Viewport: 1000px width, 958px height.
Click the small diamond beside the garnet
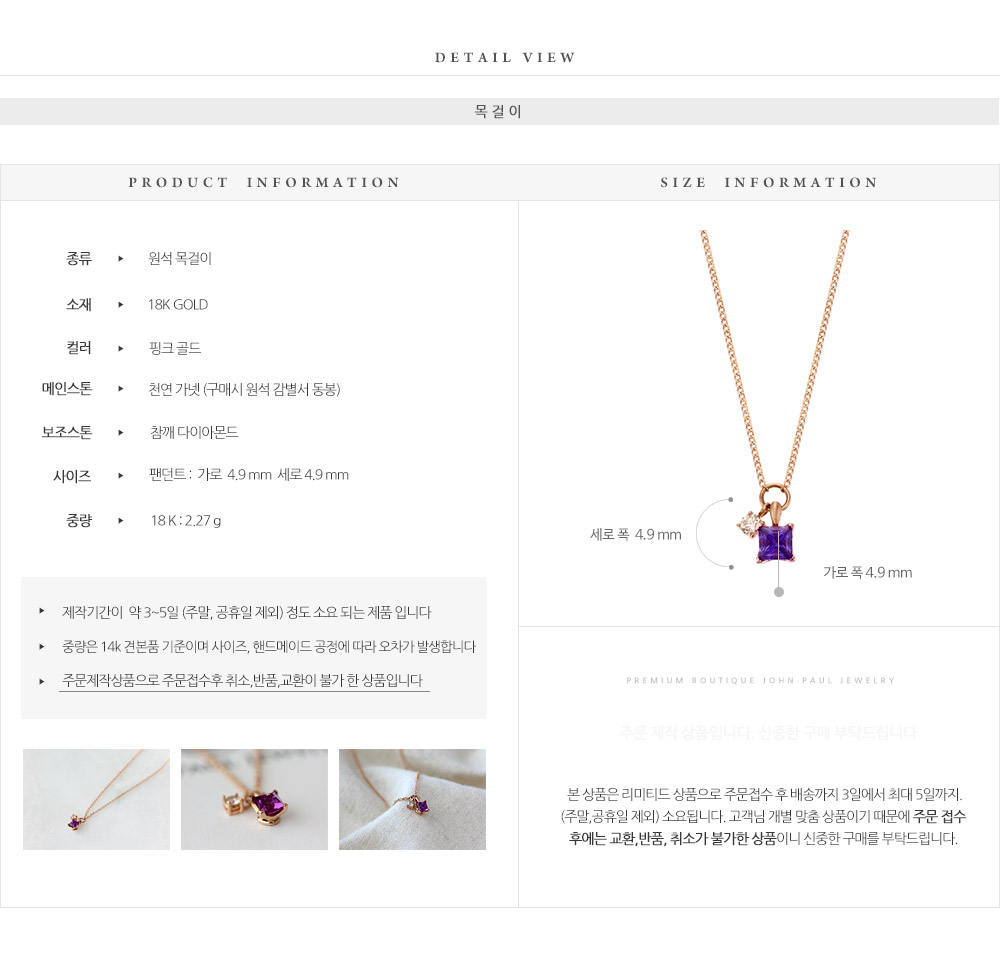coord(749,524)
